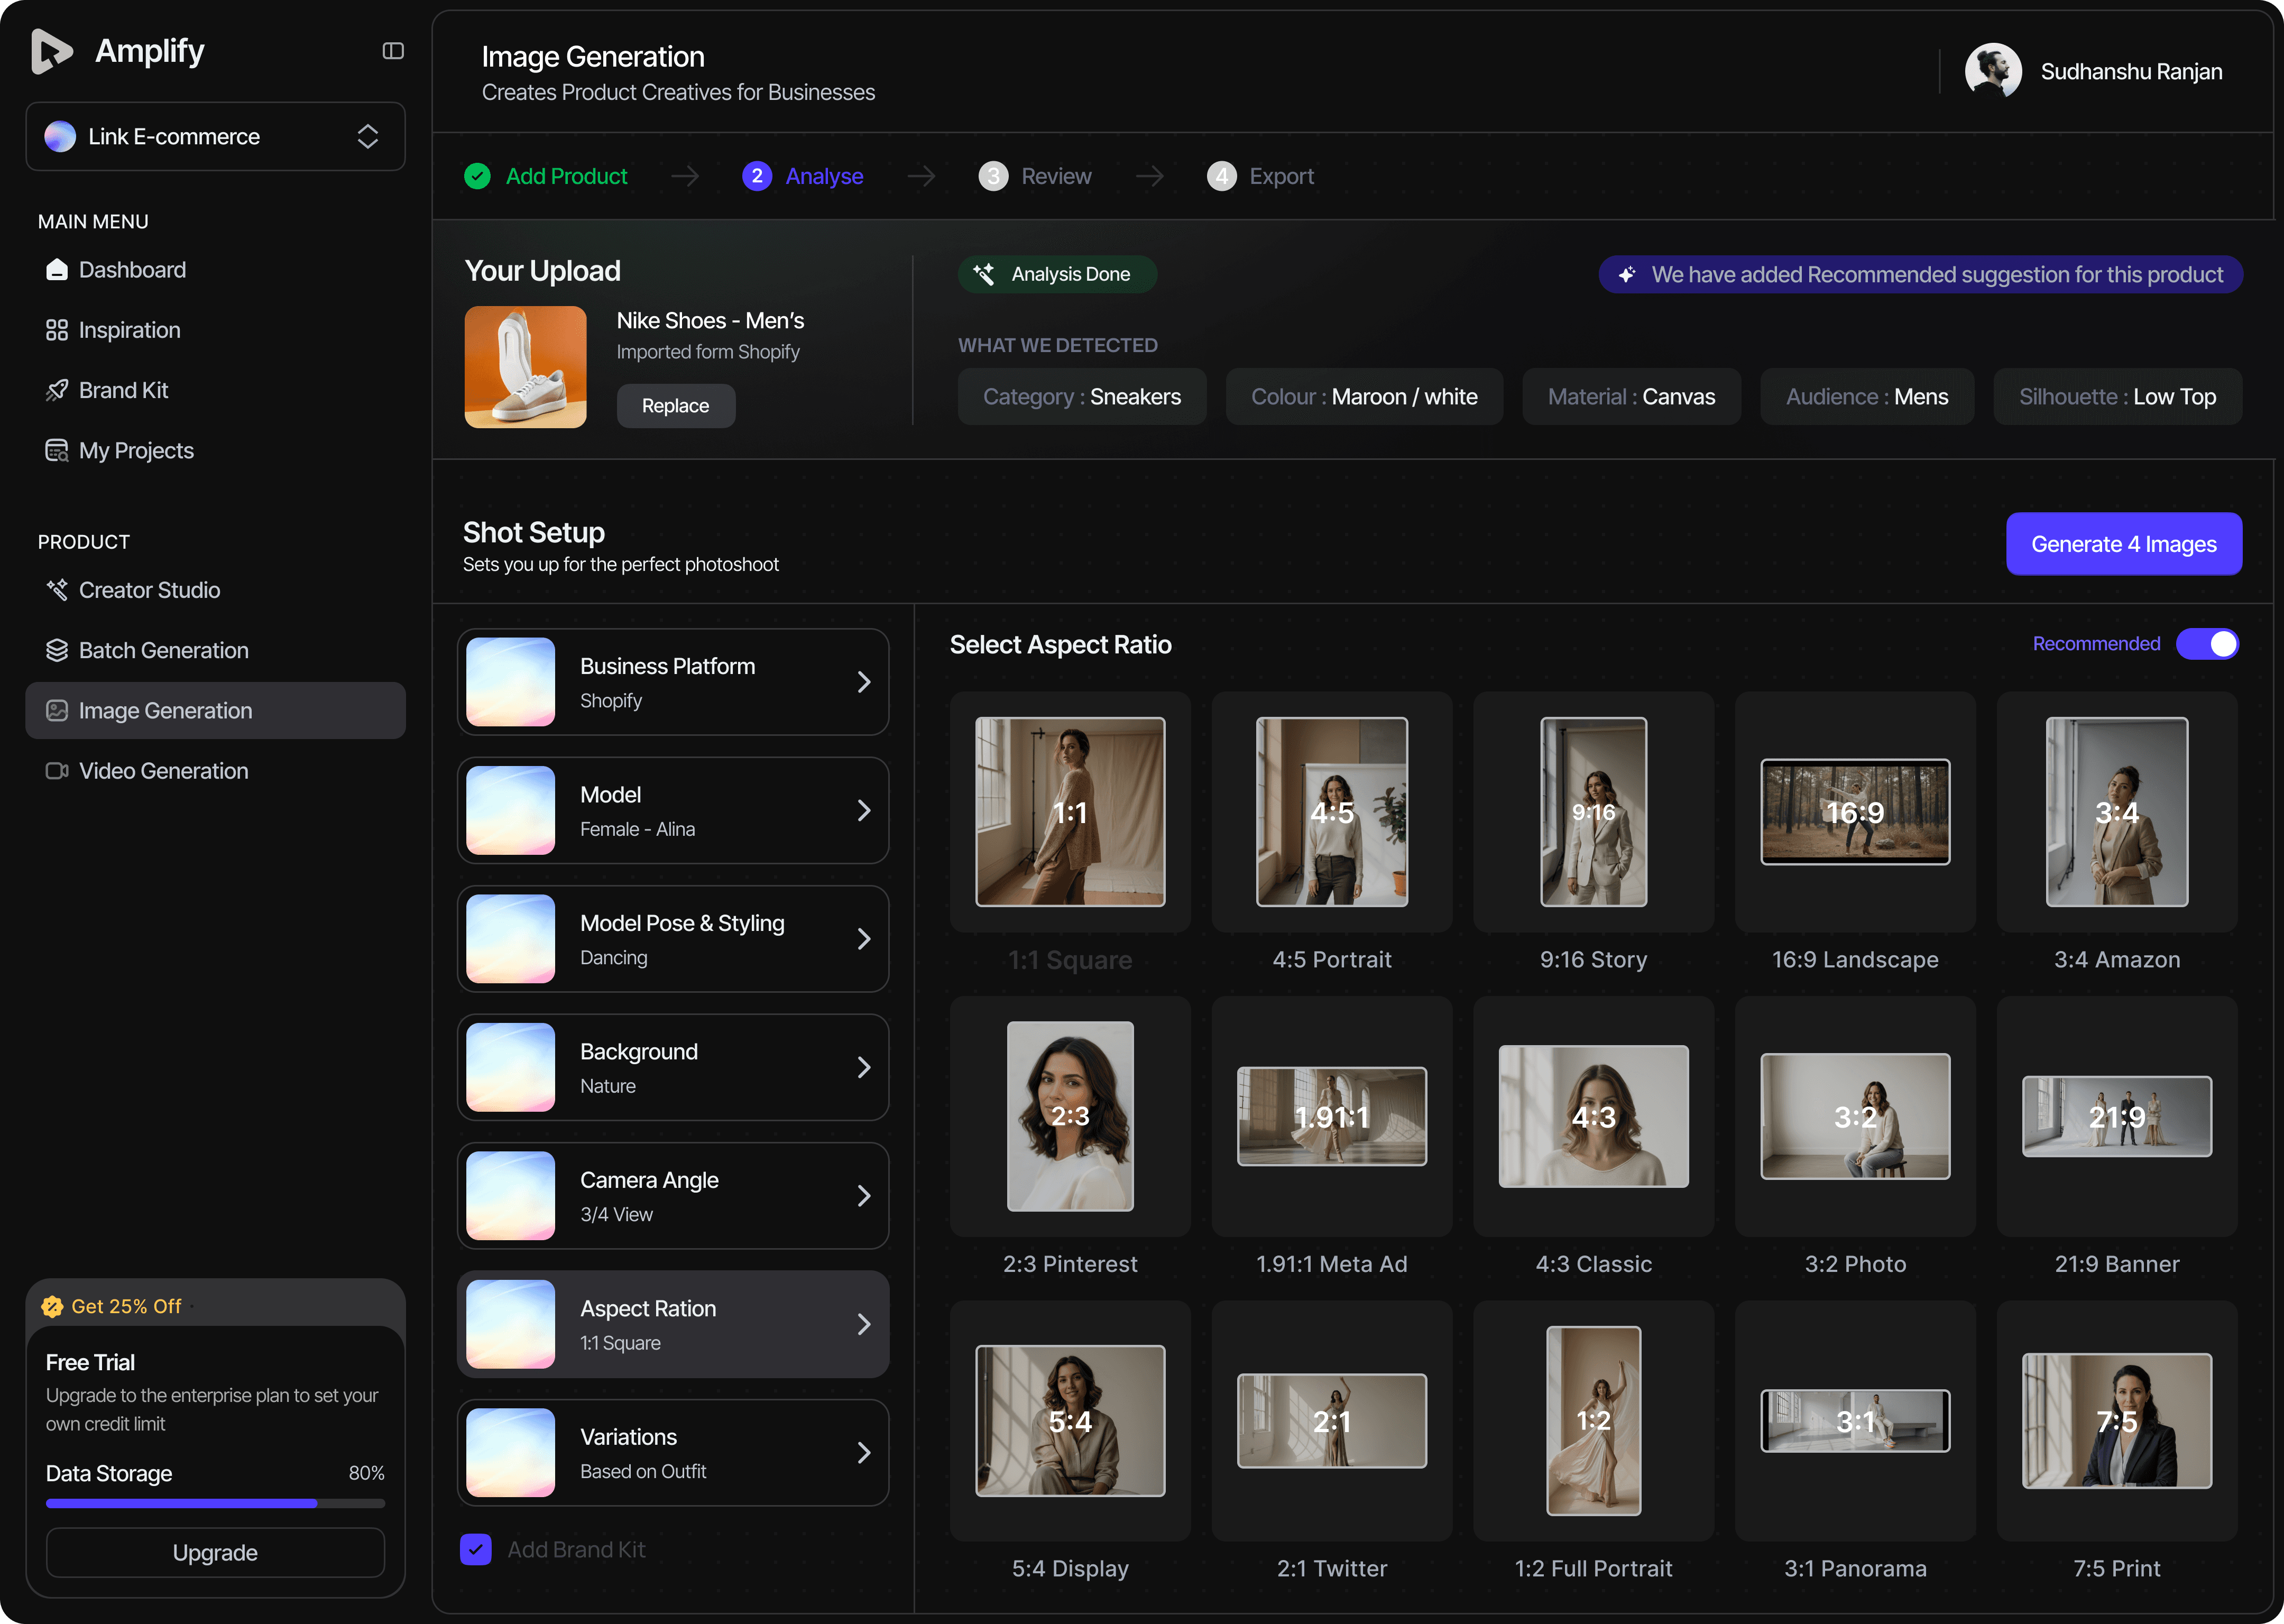Click the Analysis Done sparkle icon
This screenshot has height=1624, width=2284.
point(984,274)
